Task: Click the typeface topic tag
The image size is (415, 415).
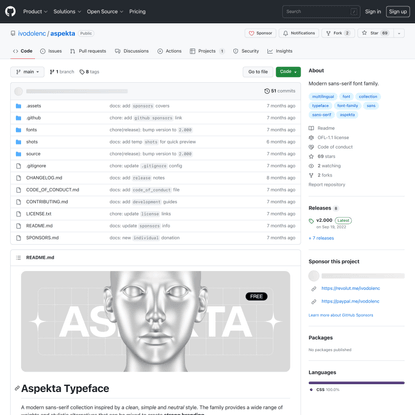Action: 320,106
